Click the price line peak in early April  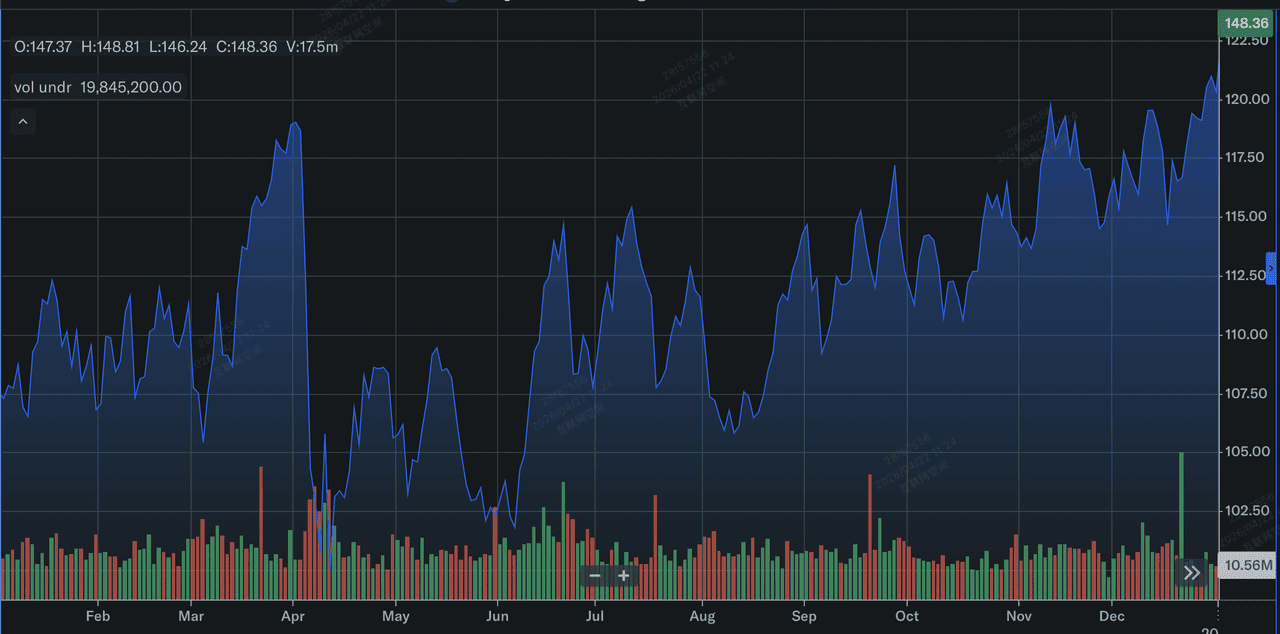[x=294, y=123]
